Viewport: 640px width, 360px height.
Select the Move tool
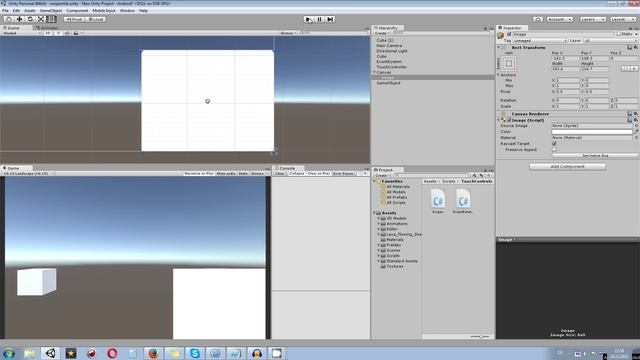click(x=19, y=19)
